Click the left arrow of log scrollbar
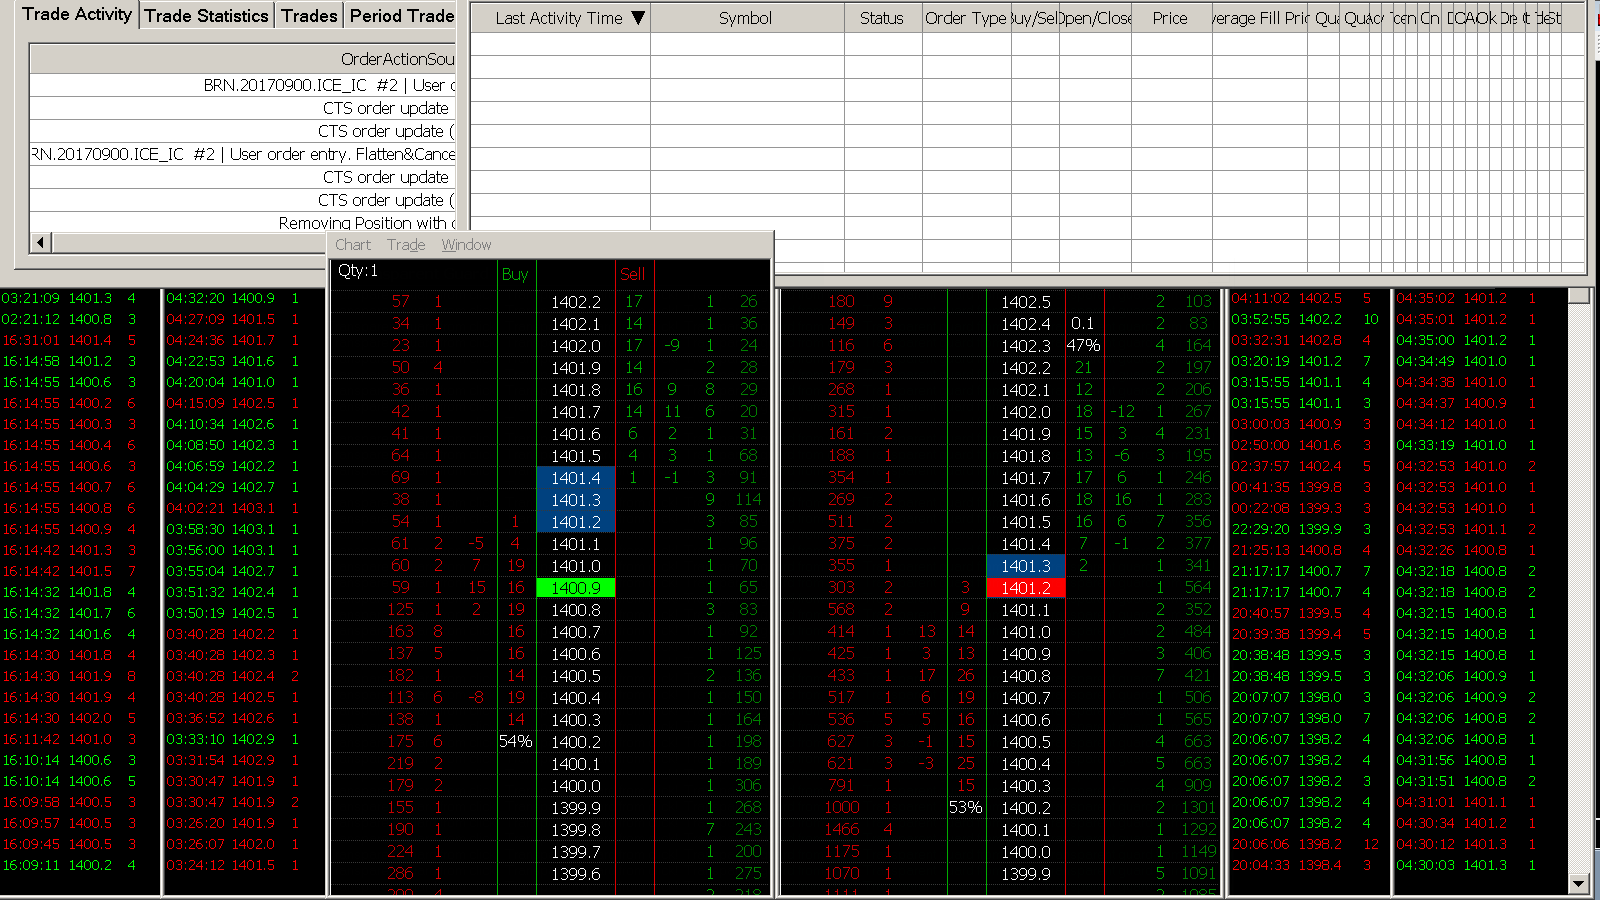The image size is (1600, 900). click(x=41, y=242)
